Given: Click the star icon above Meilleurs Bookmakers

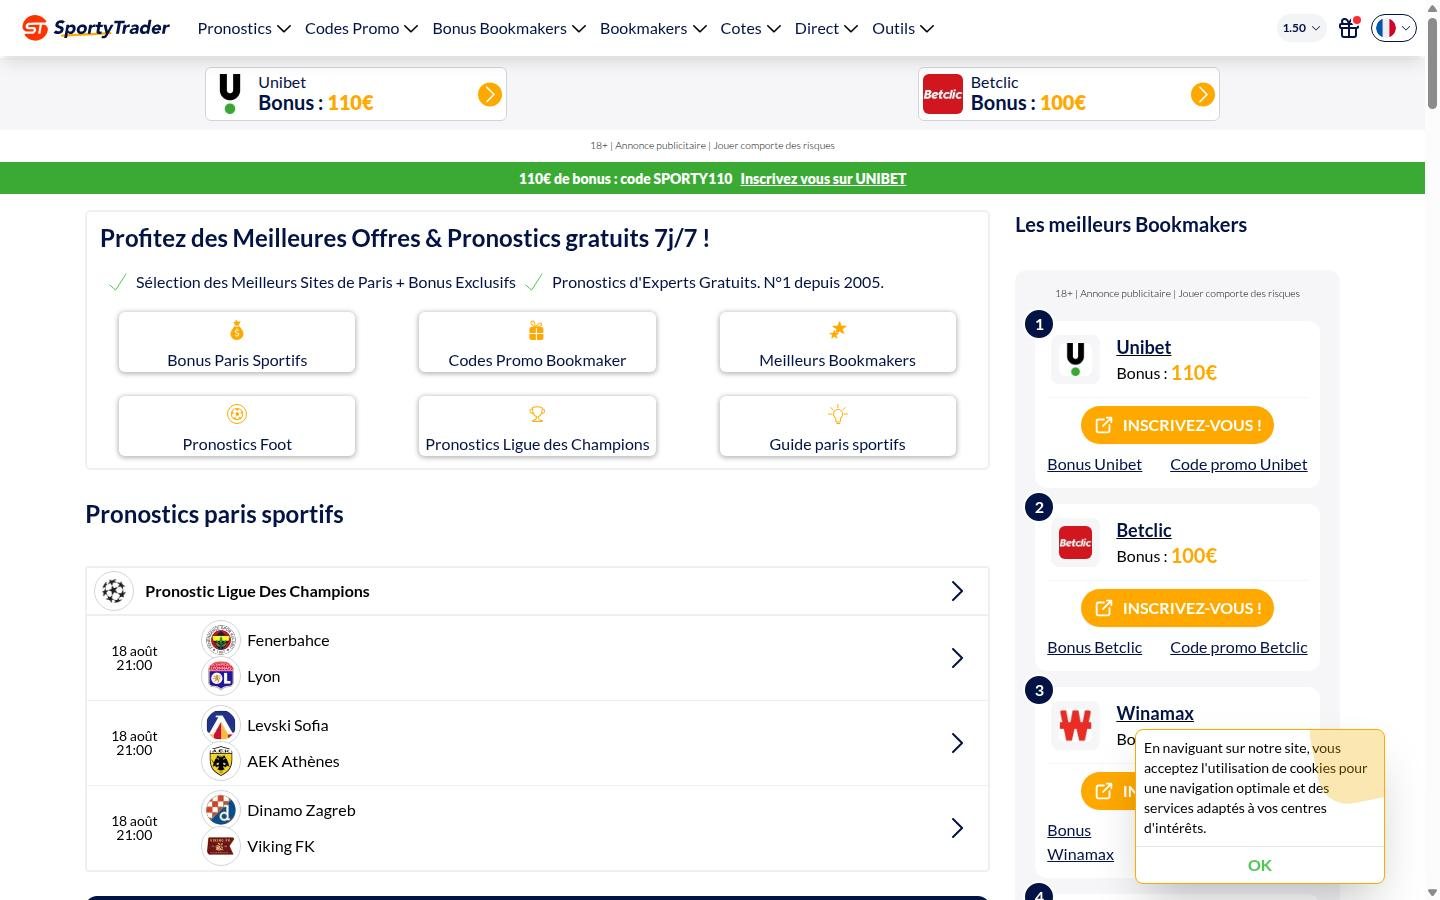Looking at the screenshot, I should point(837,330).
